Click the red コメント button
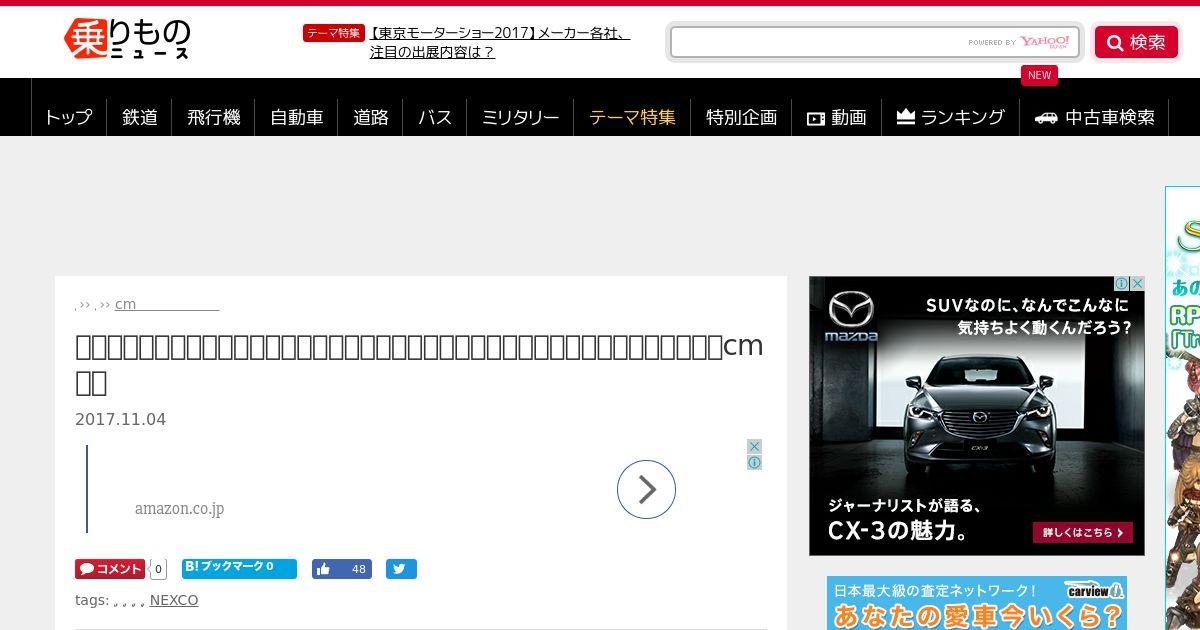This screenshot has width=1200, height=630. [110, 569]
